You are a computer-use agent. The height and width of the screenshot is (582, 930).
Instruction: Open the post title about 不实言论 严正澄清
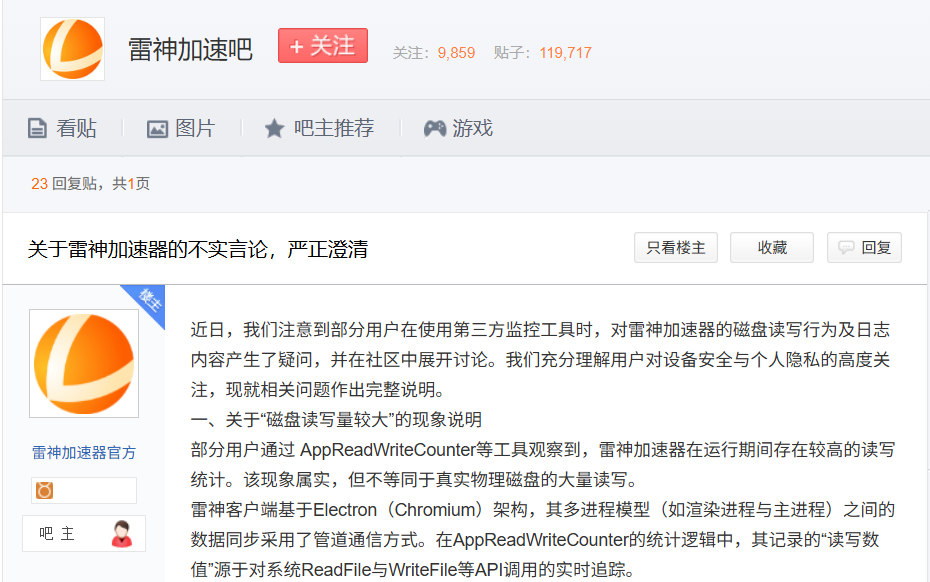198,249
